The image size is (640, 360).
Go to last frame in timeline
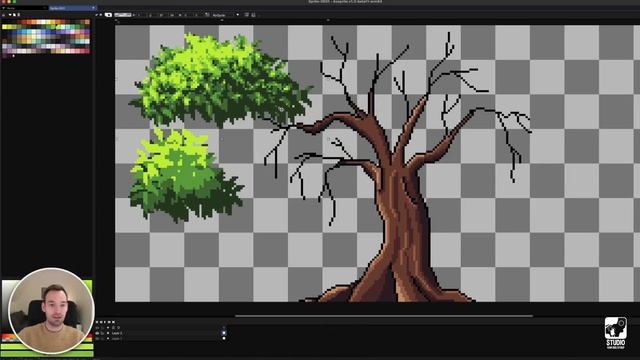point(113,322)
